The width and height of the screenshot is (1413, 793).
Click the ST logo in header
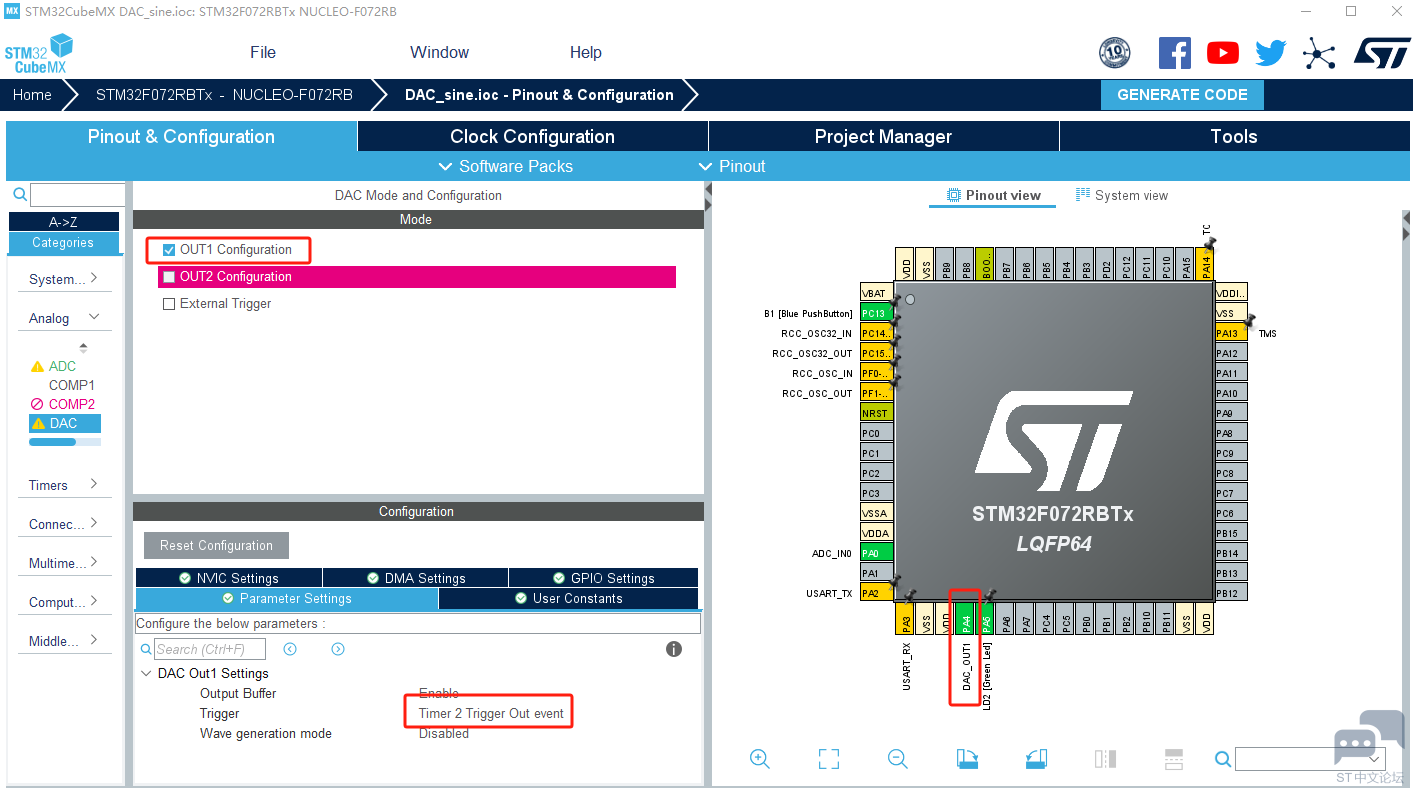pos(1382,53)
